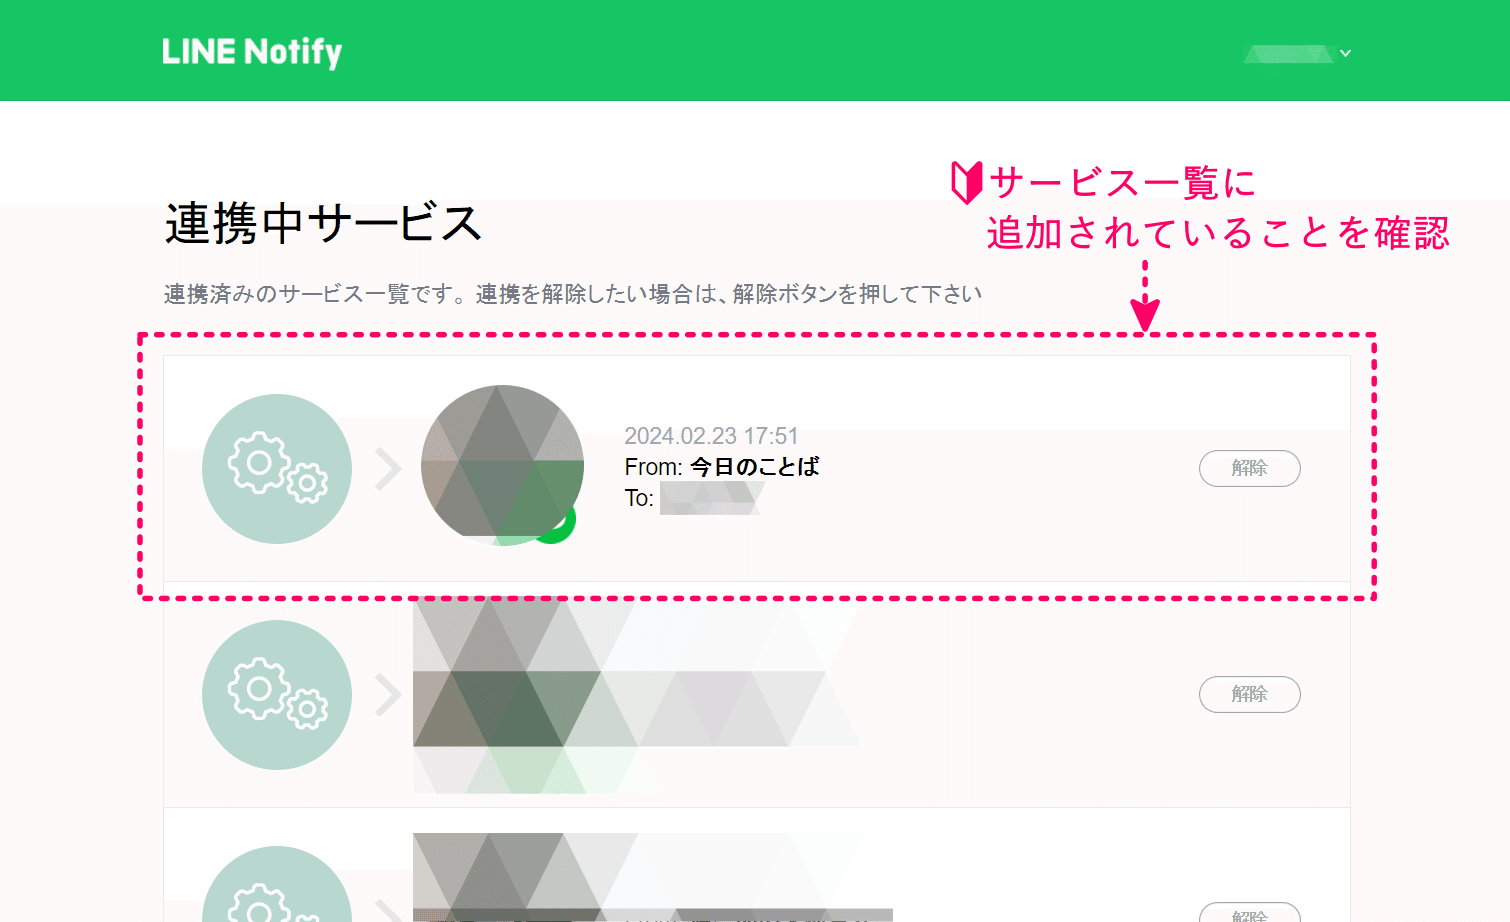Click the pink dashed arrow annotation

point(1145,296)
